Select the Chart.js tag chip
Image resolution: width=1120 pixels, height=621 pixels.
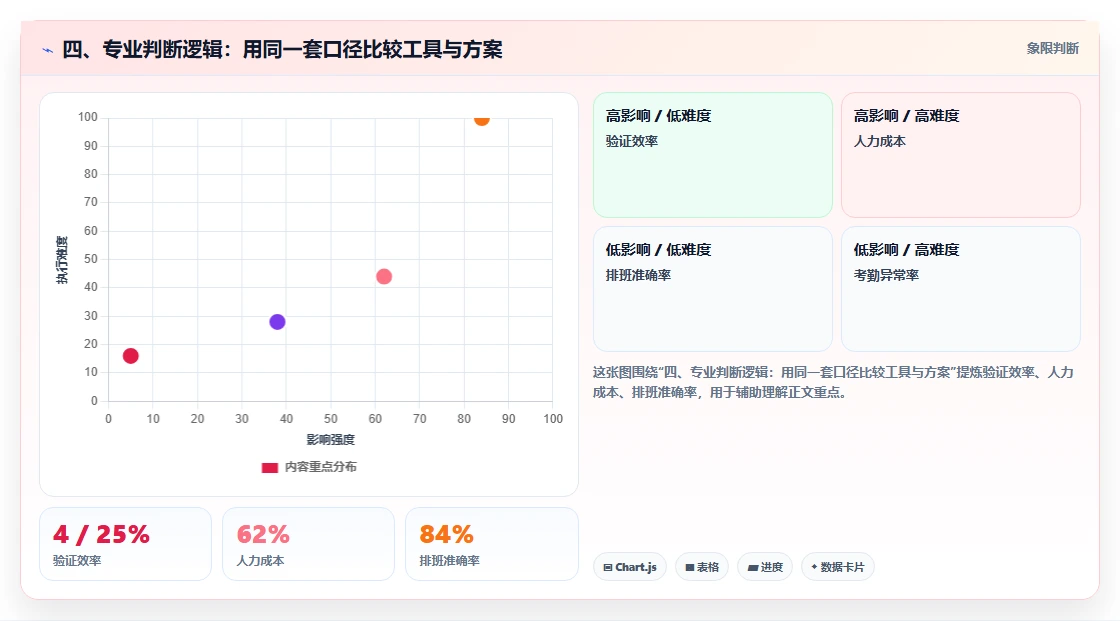[630, 567]
